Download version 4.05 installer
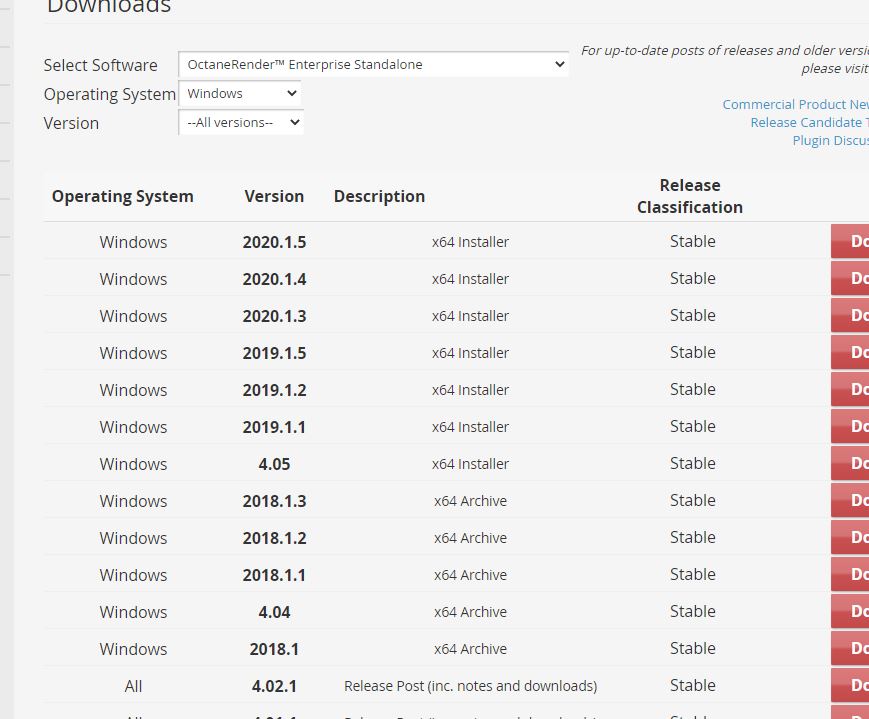Screen dimensions: 869x719 point(850,463)
